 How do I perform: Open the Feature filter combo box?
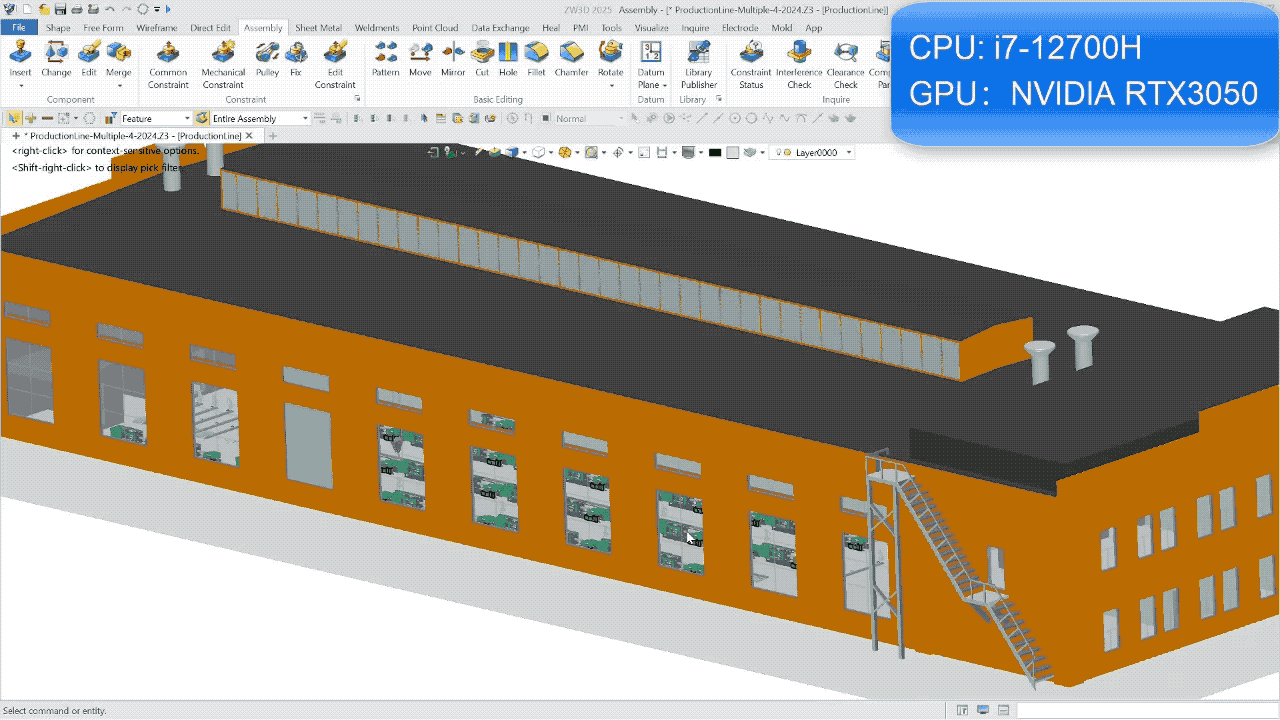[155, 118]
